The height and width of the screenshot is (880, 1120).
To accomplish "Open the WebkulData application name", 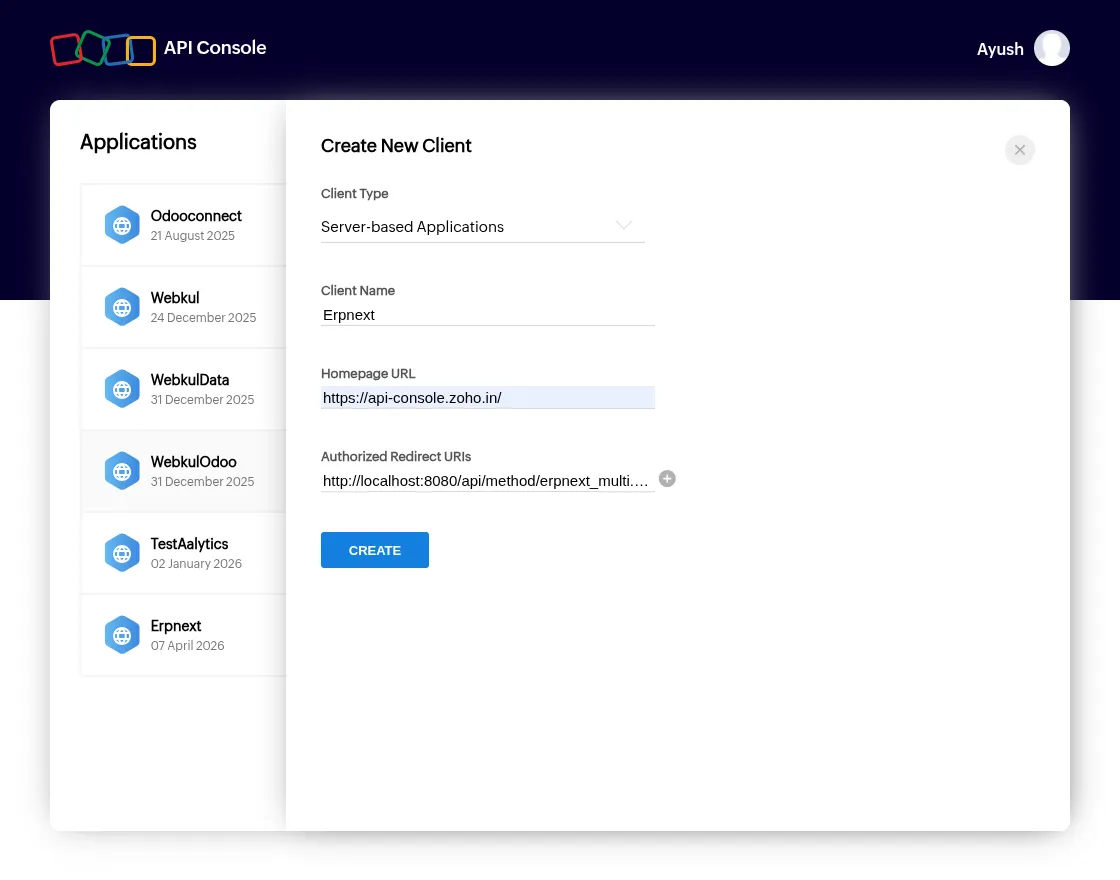I will pyautogui.click(x=190, y=380).
